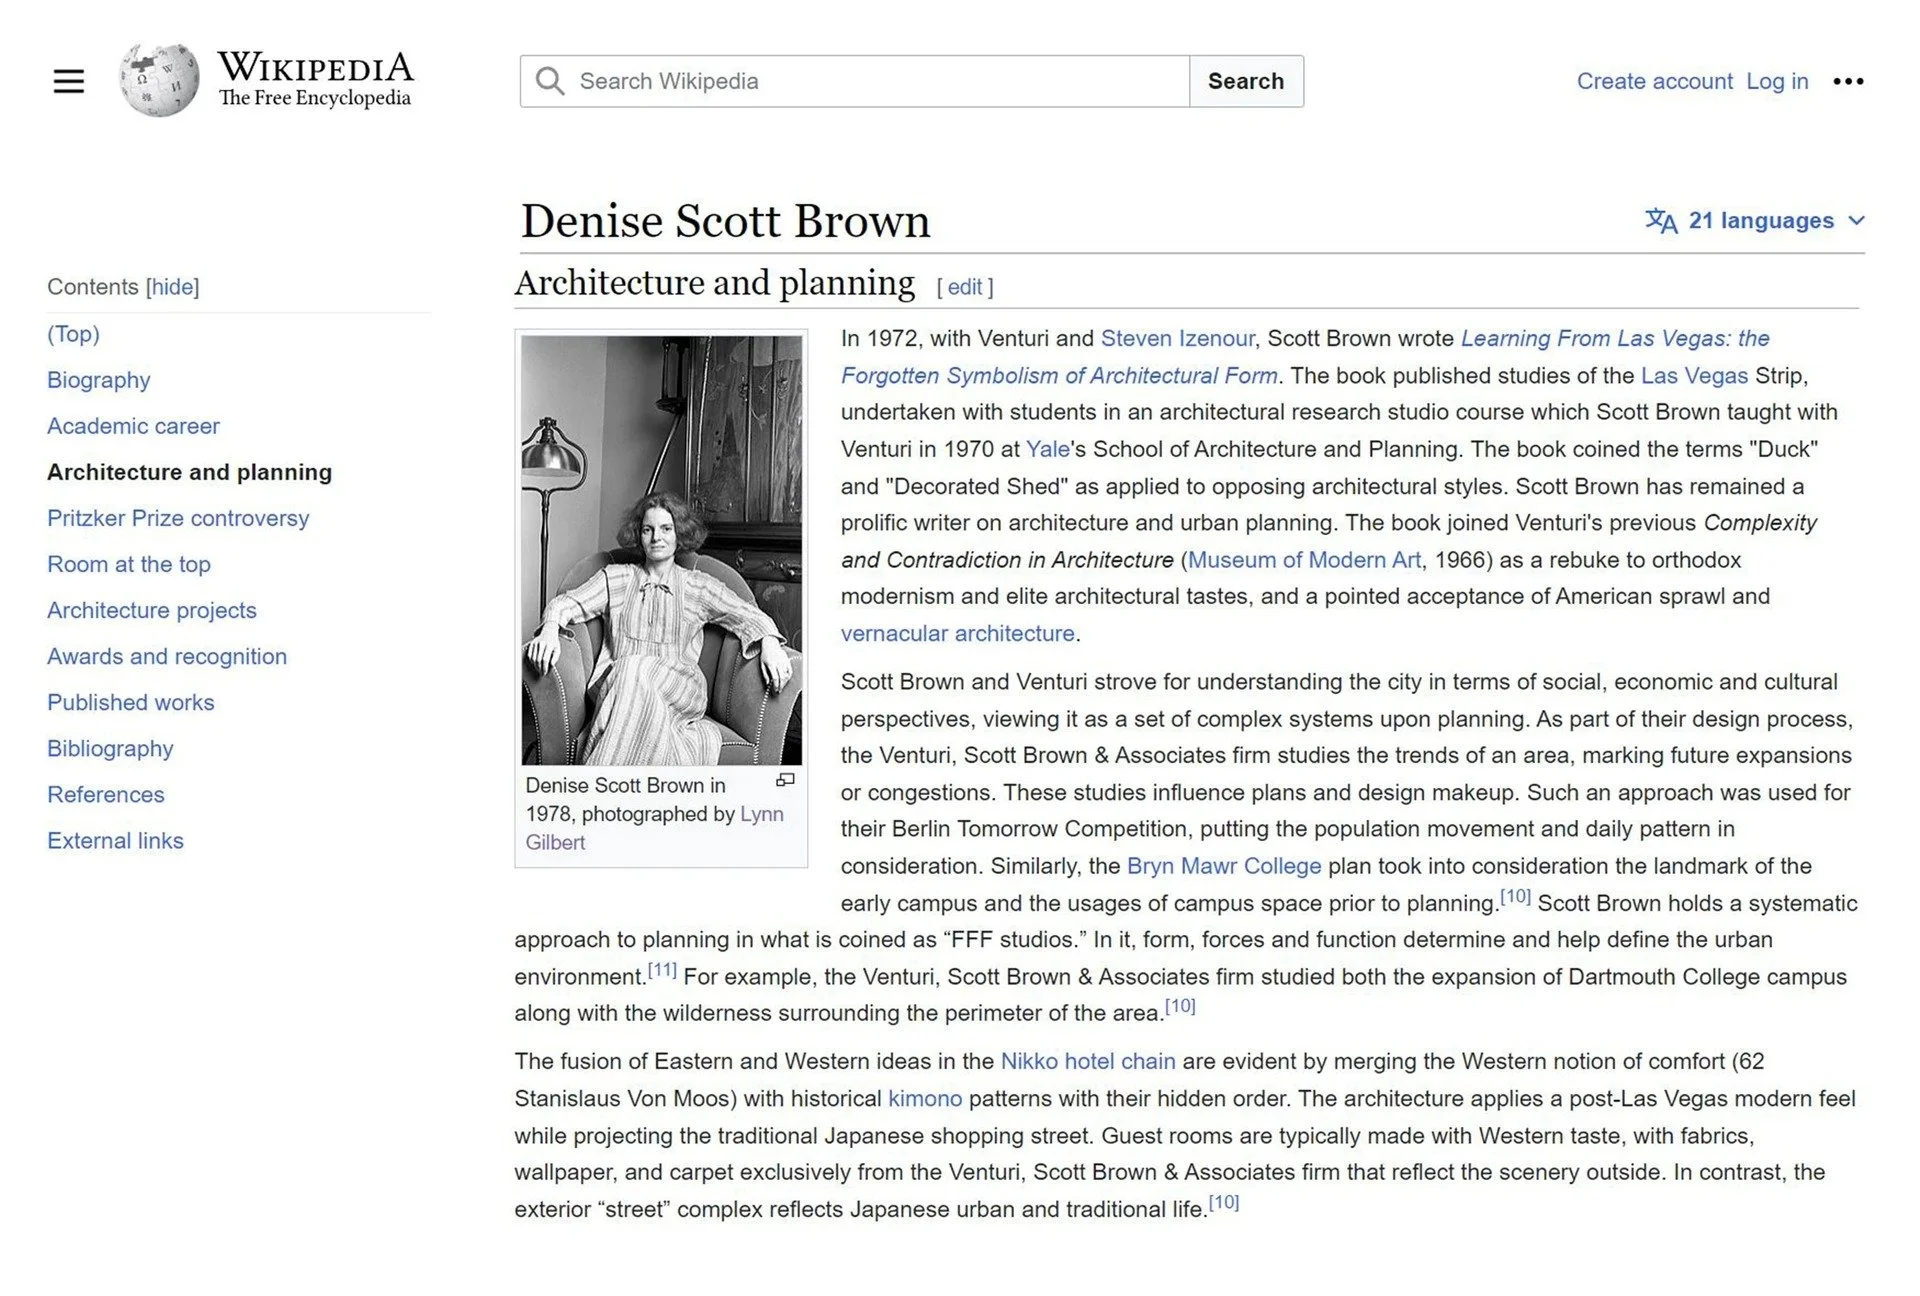The height and width of the screenshot is (1296, 1920).
Task: Click the Log in link
Action: (1777, 81)
